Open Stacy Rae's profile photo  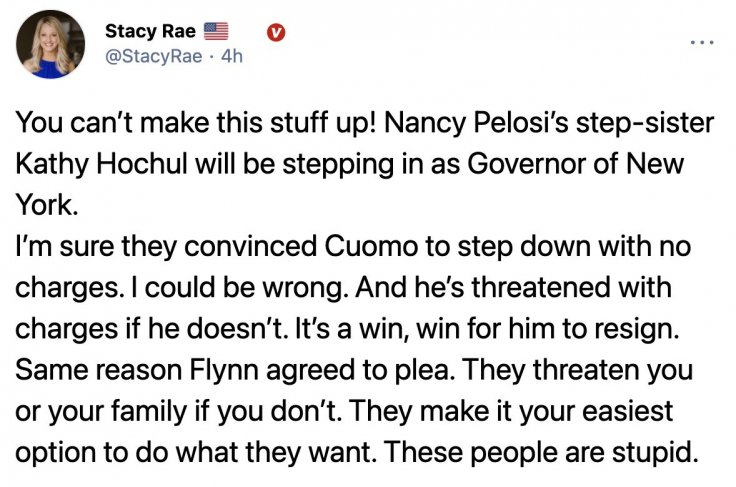tap(51, 44)
